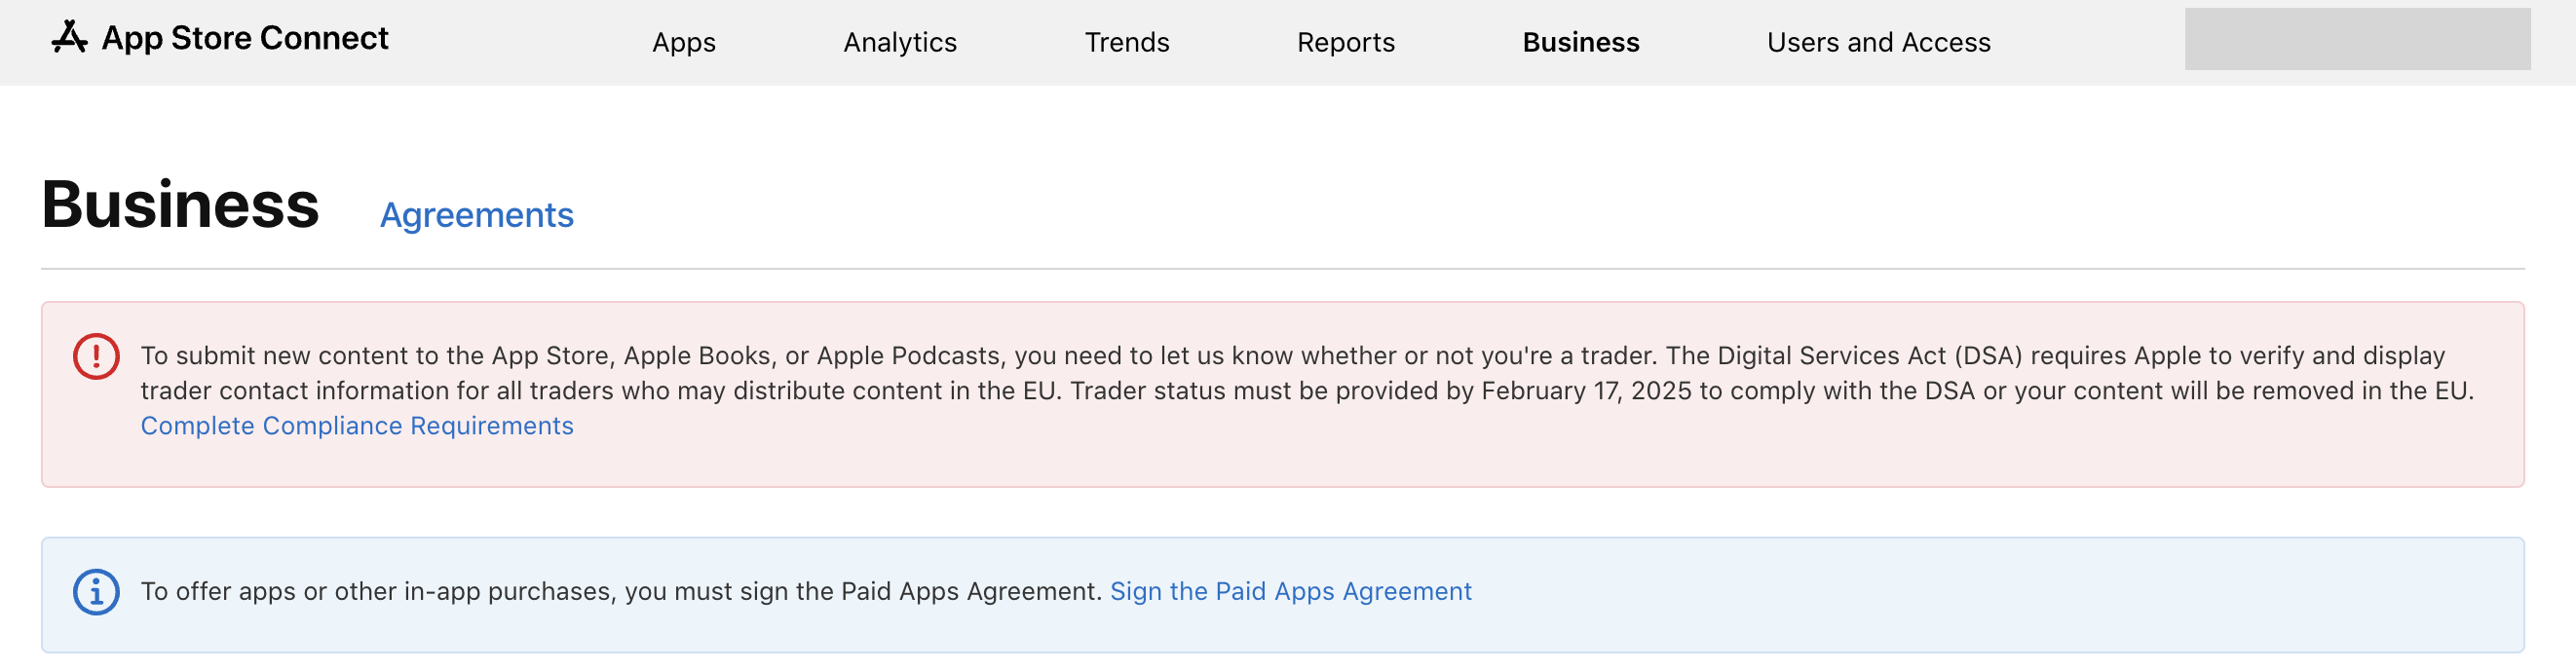Screen dimensions: 2576x670
Task: Click the gray account area at top right
Action: [2356, 39]
